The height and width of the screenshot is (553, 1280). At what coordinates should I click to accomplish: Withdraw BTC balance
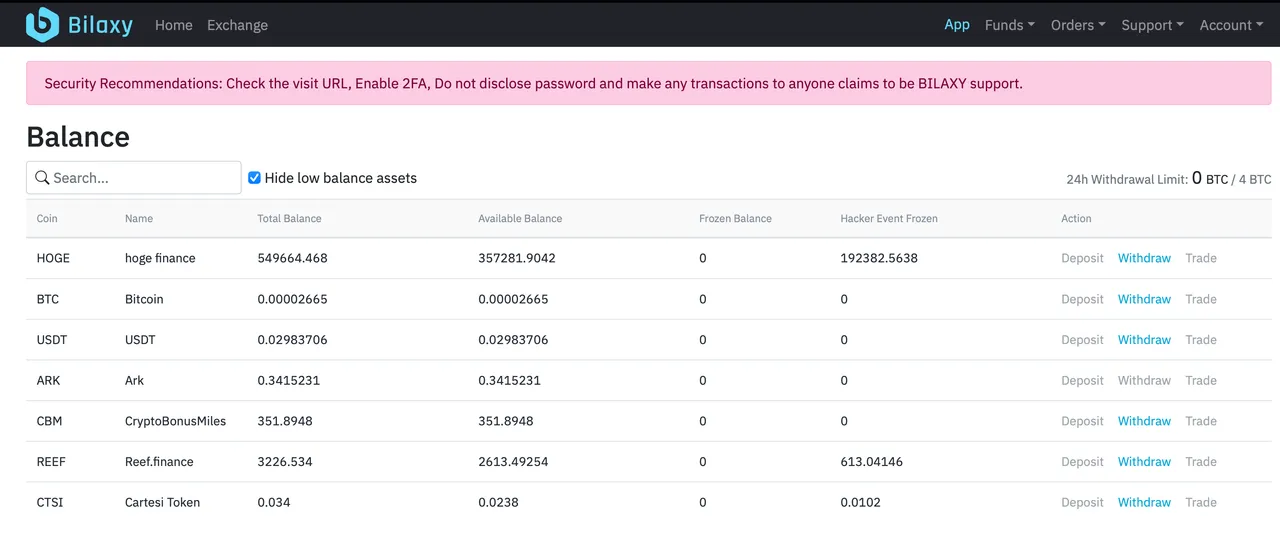pyautogui.click(x=1144, y=299)
